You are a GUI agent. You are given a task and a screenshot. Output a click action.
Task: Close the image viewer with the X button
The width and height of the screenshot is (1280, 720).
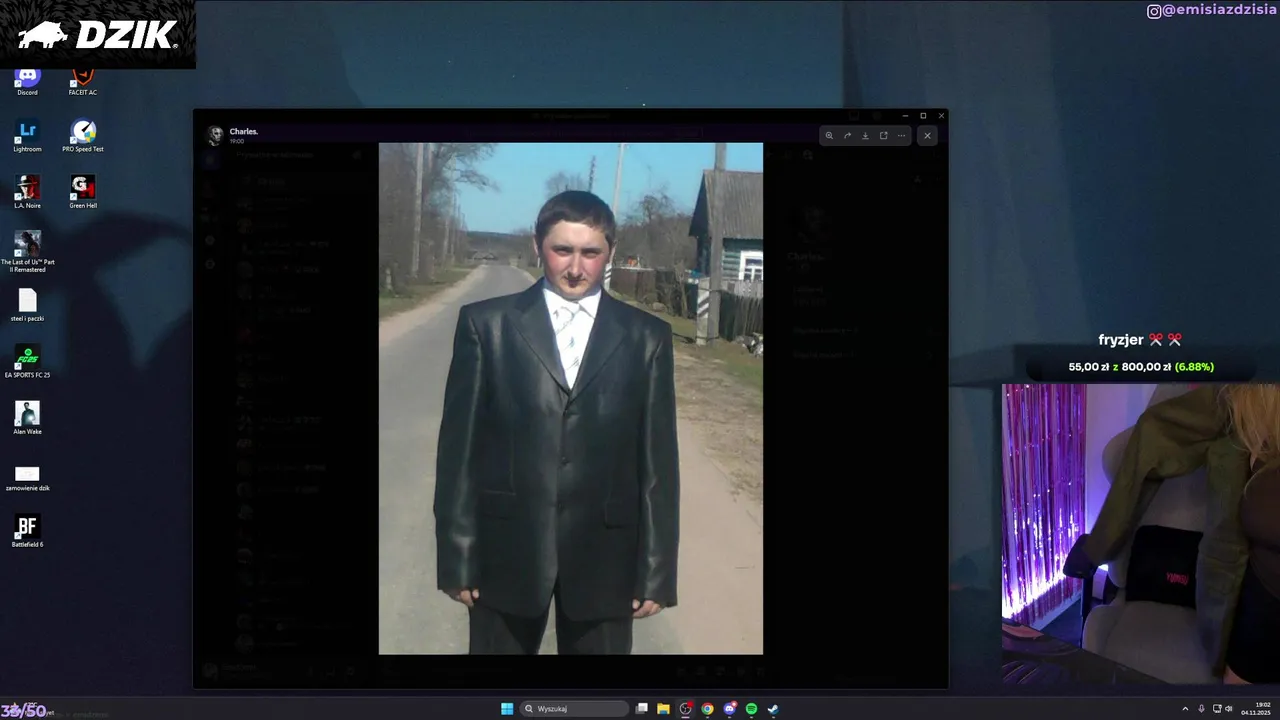pyautogui.click(x=927, y=136)
